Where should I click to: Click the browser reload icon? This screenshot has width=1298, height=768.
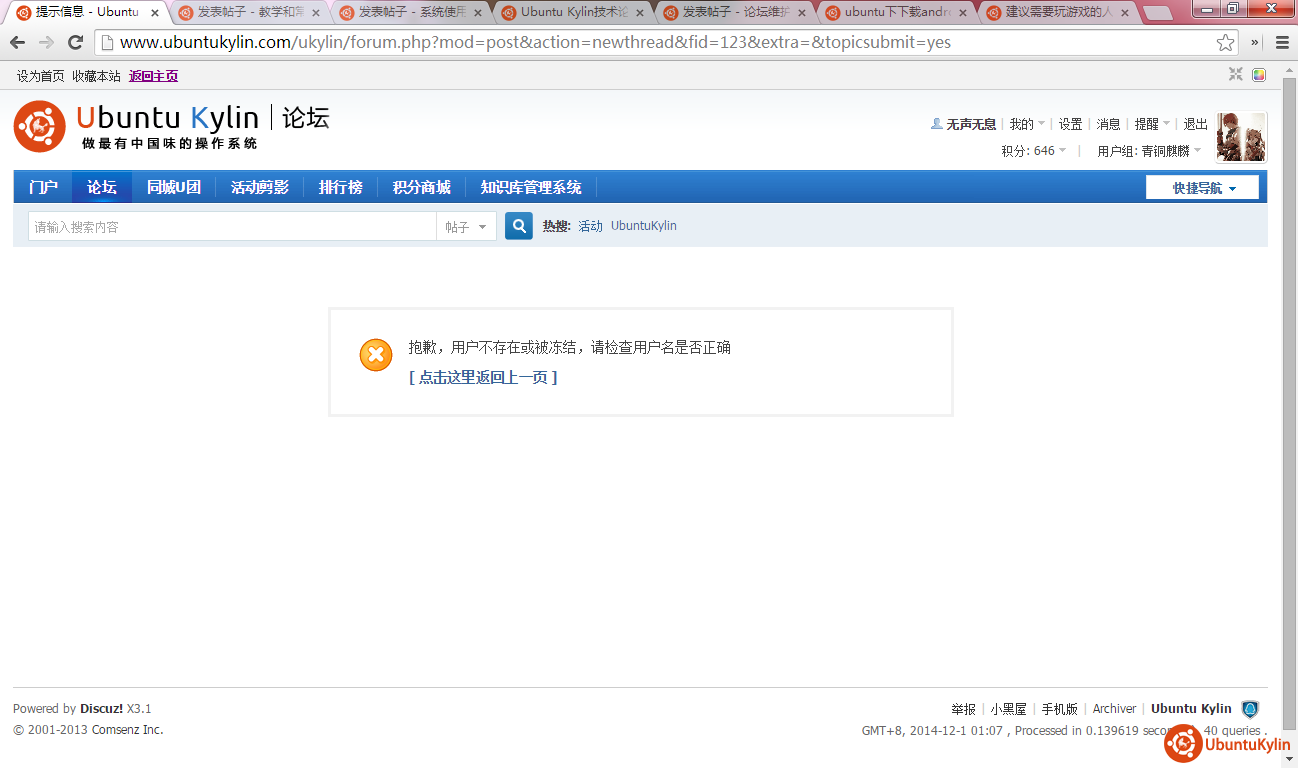(x=75, y=43)
